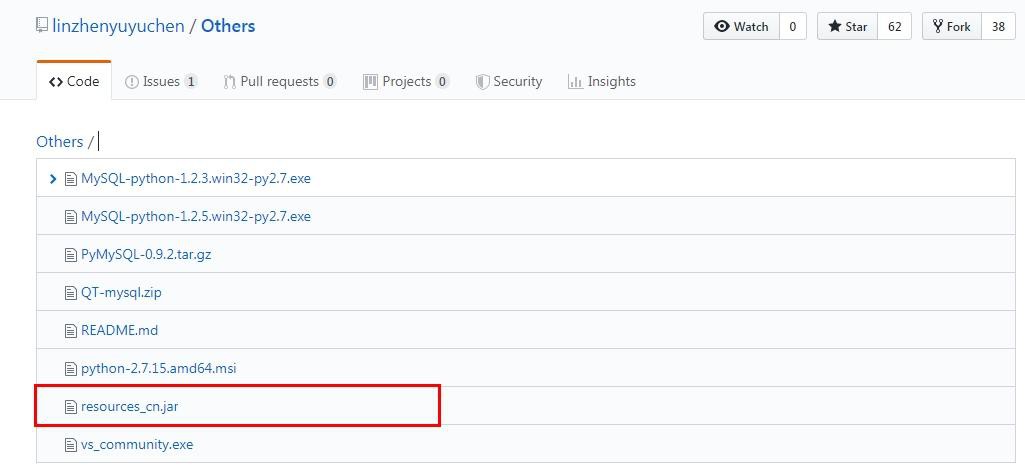Click file icon beside MySQL-python-1.2.3 row

(71, 179)
